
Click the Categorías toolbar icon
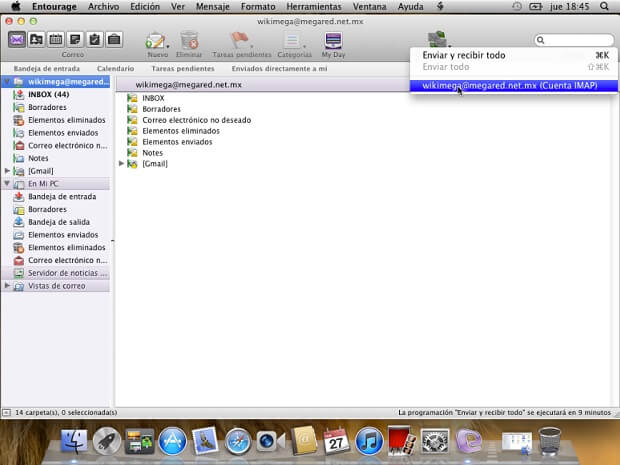coord(293,40)
